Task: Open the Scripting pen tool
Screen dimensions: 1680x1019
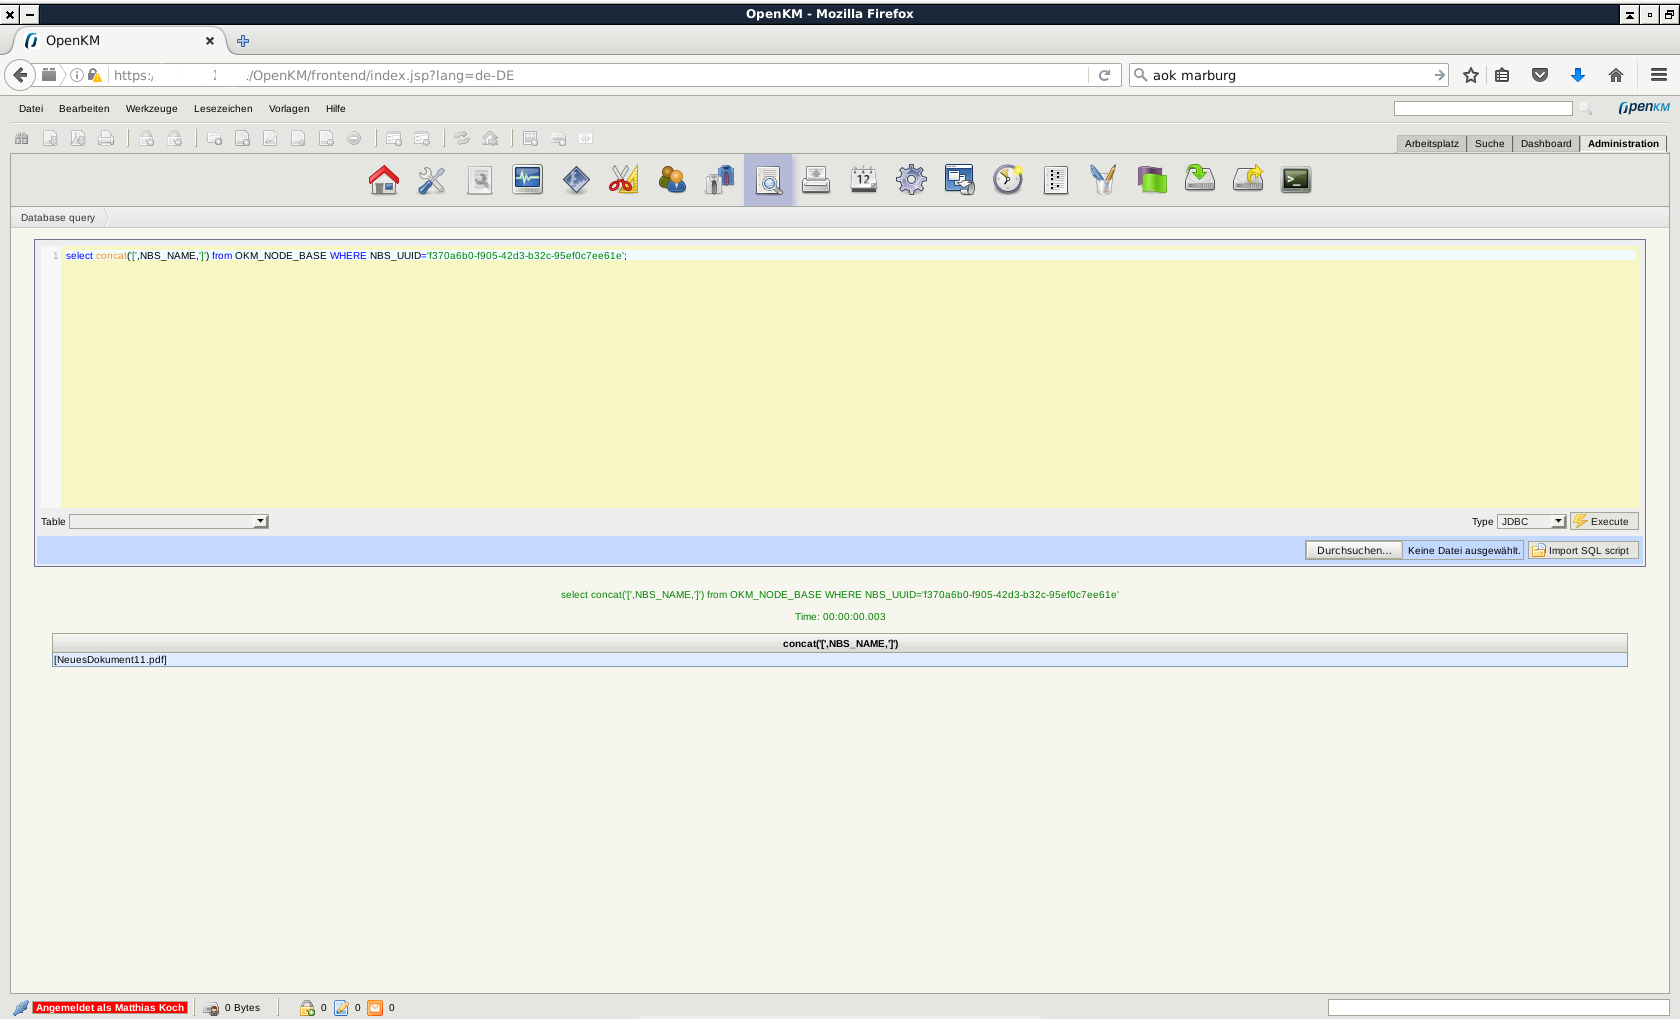Action: pyautogui.click(x=1103, y=179)
